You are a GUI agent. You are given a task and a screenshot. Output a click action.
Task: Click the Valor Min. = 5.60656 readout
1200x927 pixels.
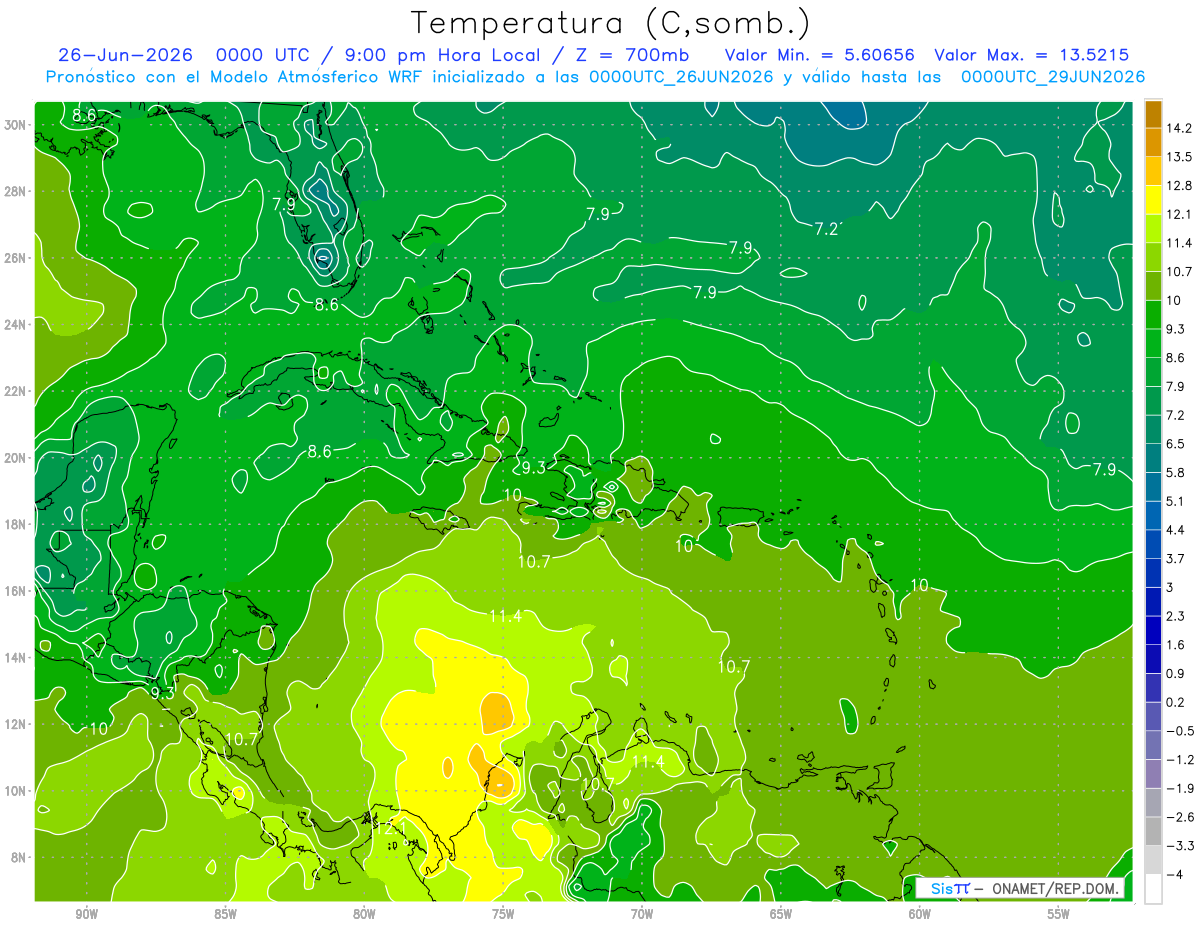point(819,56)
